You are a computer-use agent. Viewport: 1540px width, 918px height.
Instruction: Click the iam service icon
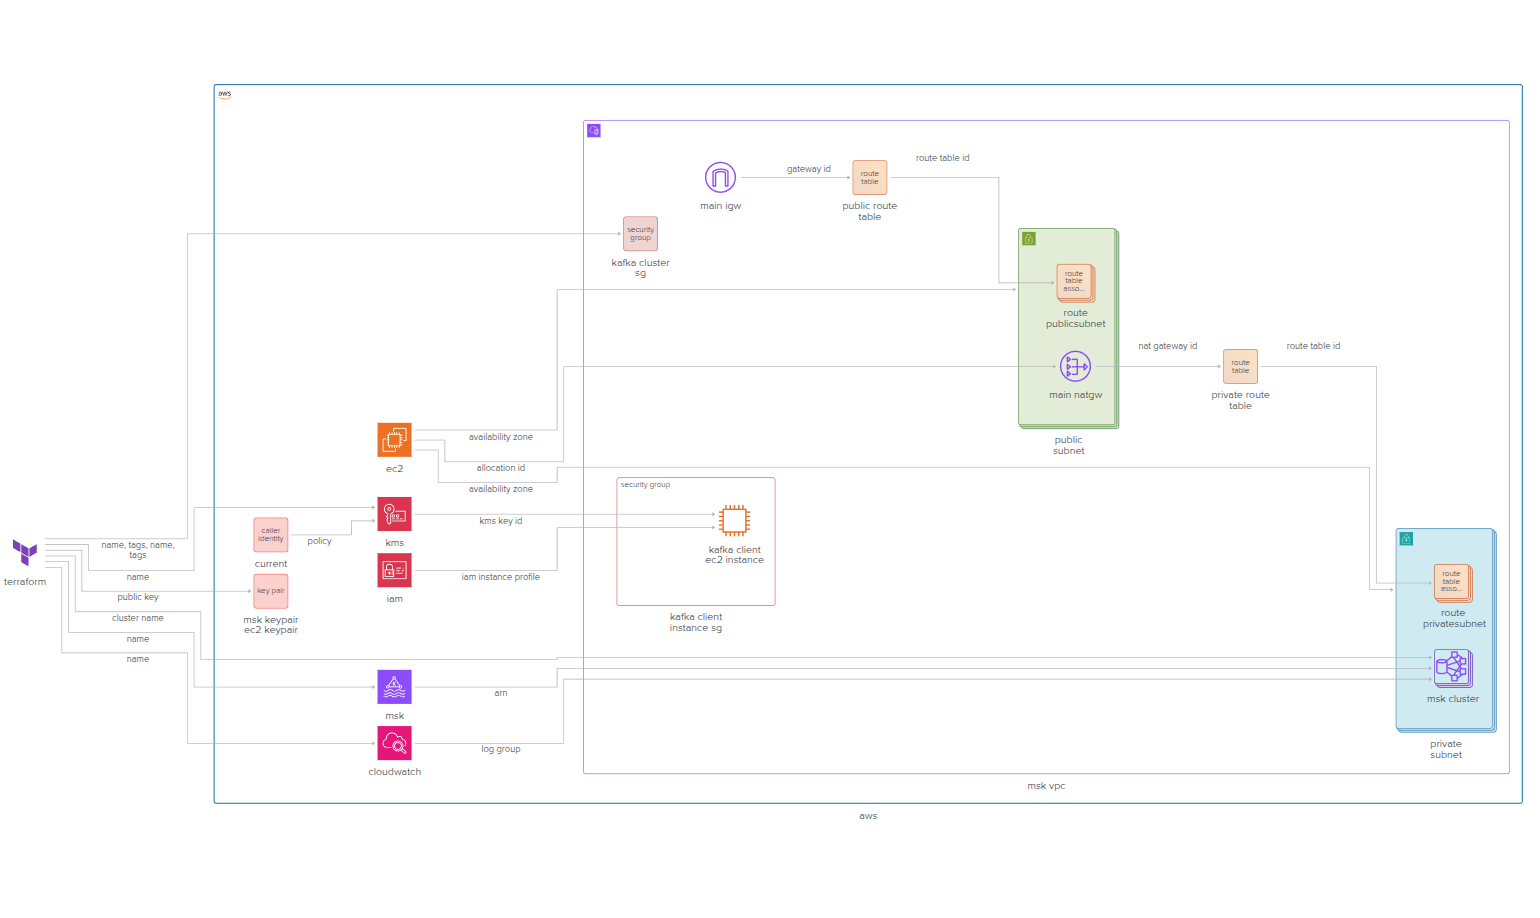click(394, 570)
